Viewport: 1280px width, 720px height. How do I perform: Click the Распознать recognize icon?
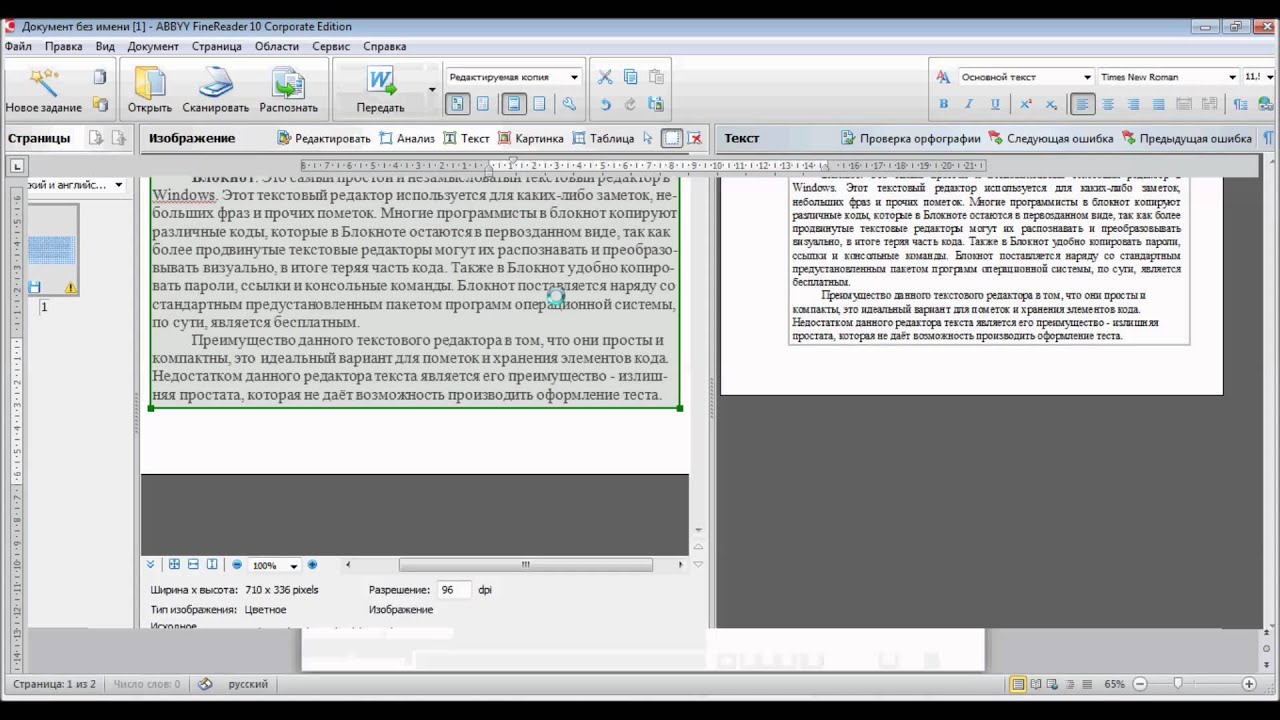point(288,82)
